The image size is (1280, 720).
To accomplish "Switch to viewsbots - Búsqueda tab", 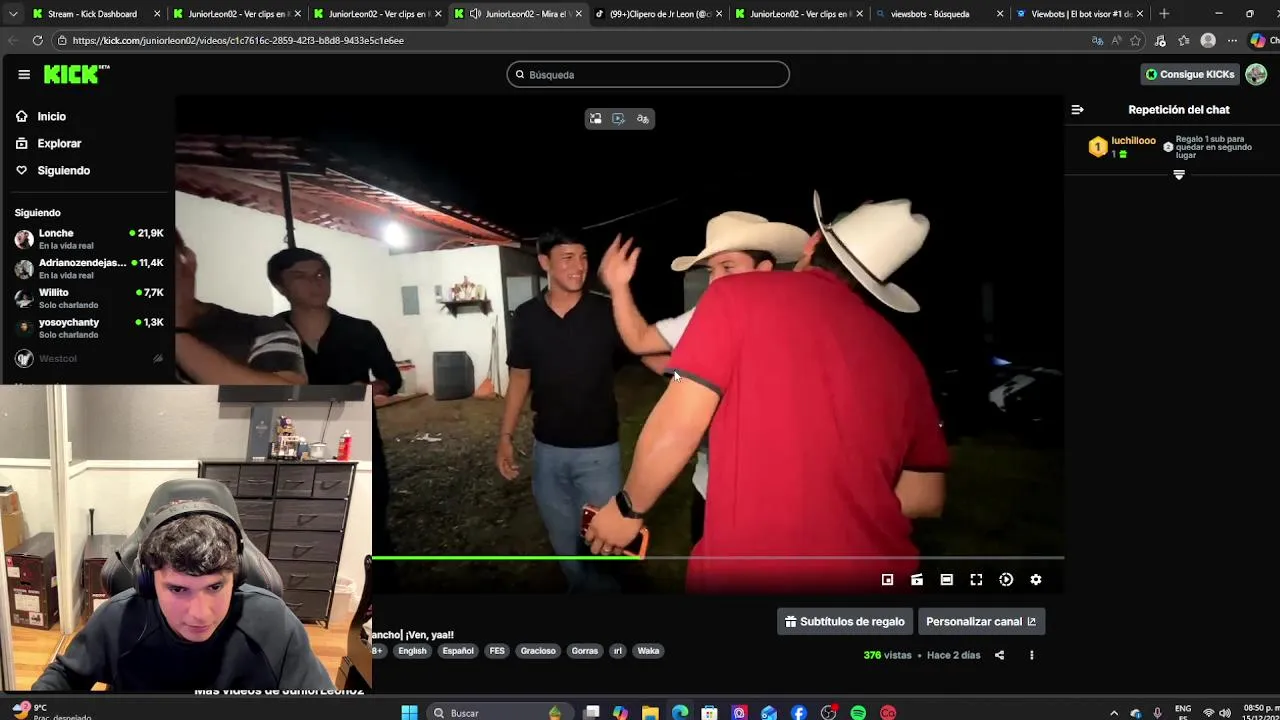I will click(937, 14).
